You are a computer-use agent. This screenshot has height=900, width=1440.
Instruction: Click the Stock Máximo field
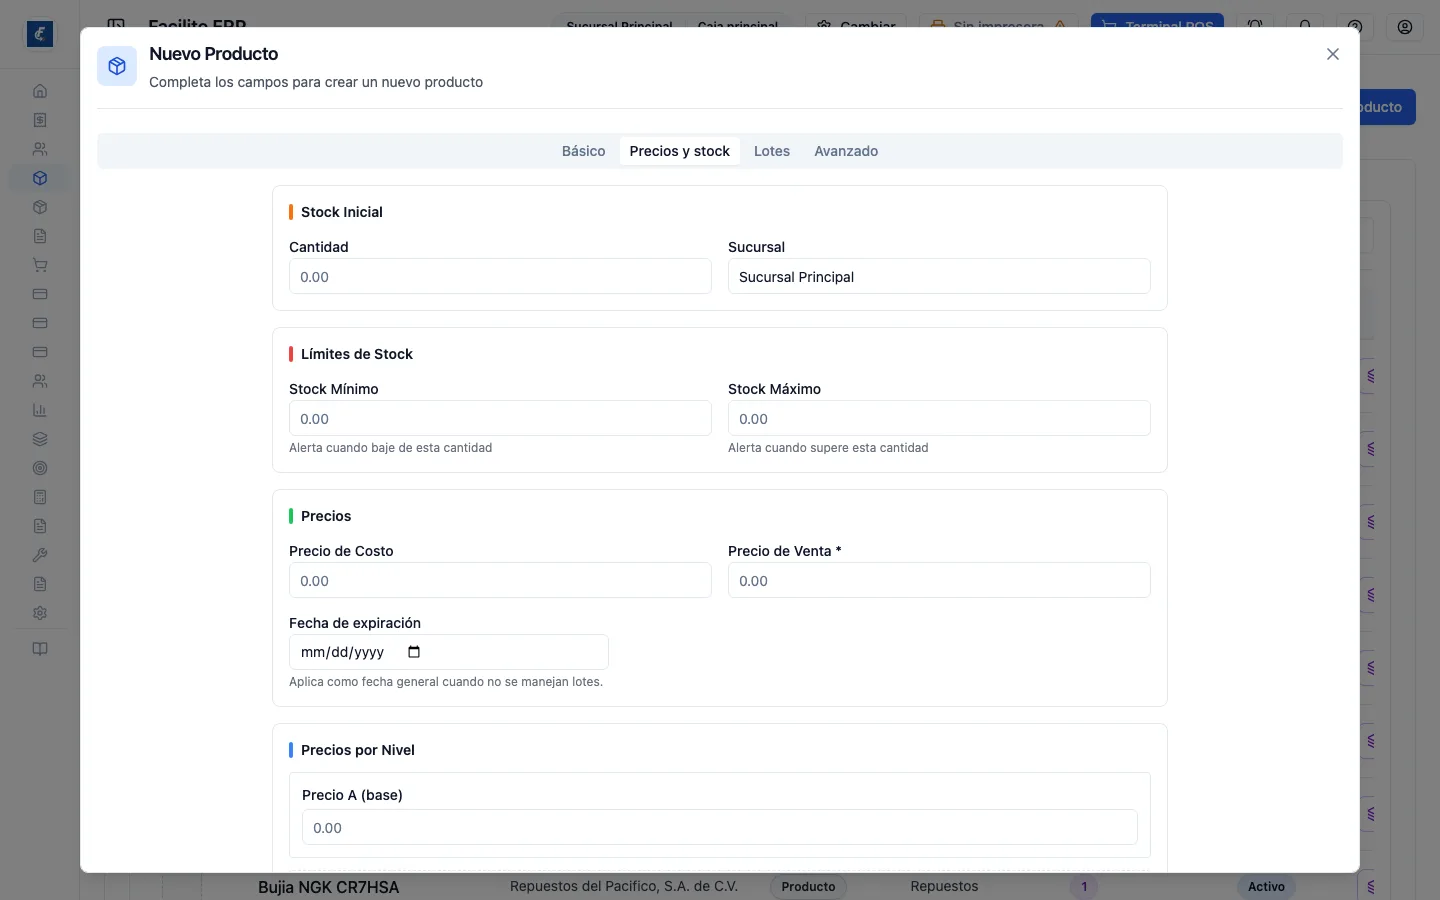coord(939,419)
